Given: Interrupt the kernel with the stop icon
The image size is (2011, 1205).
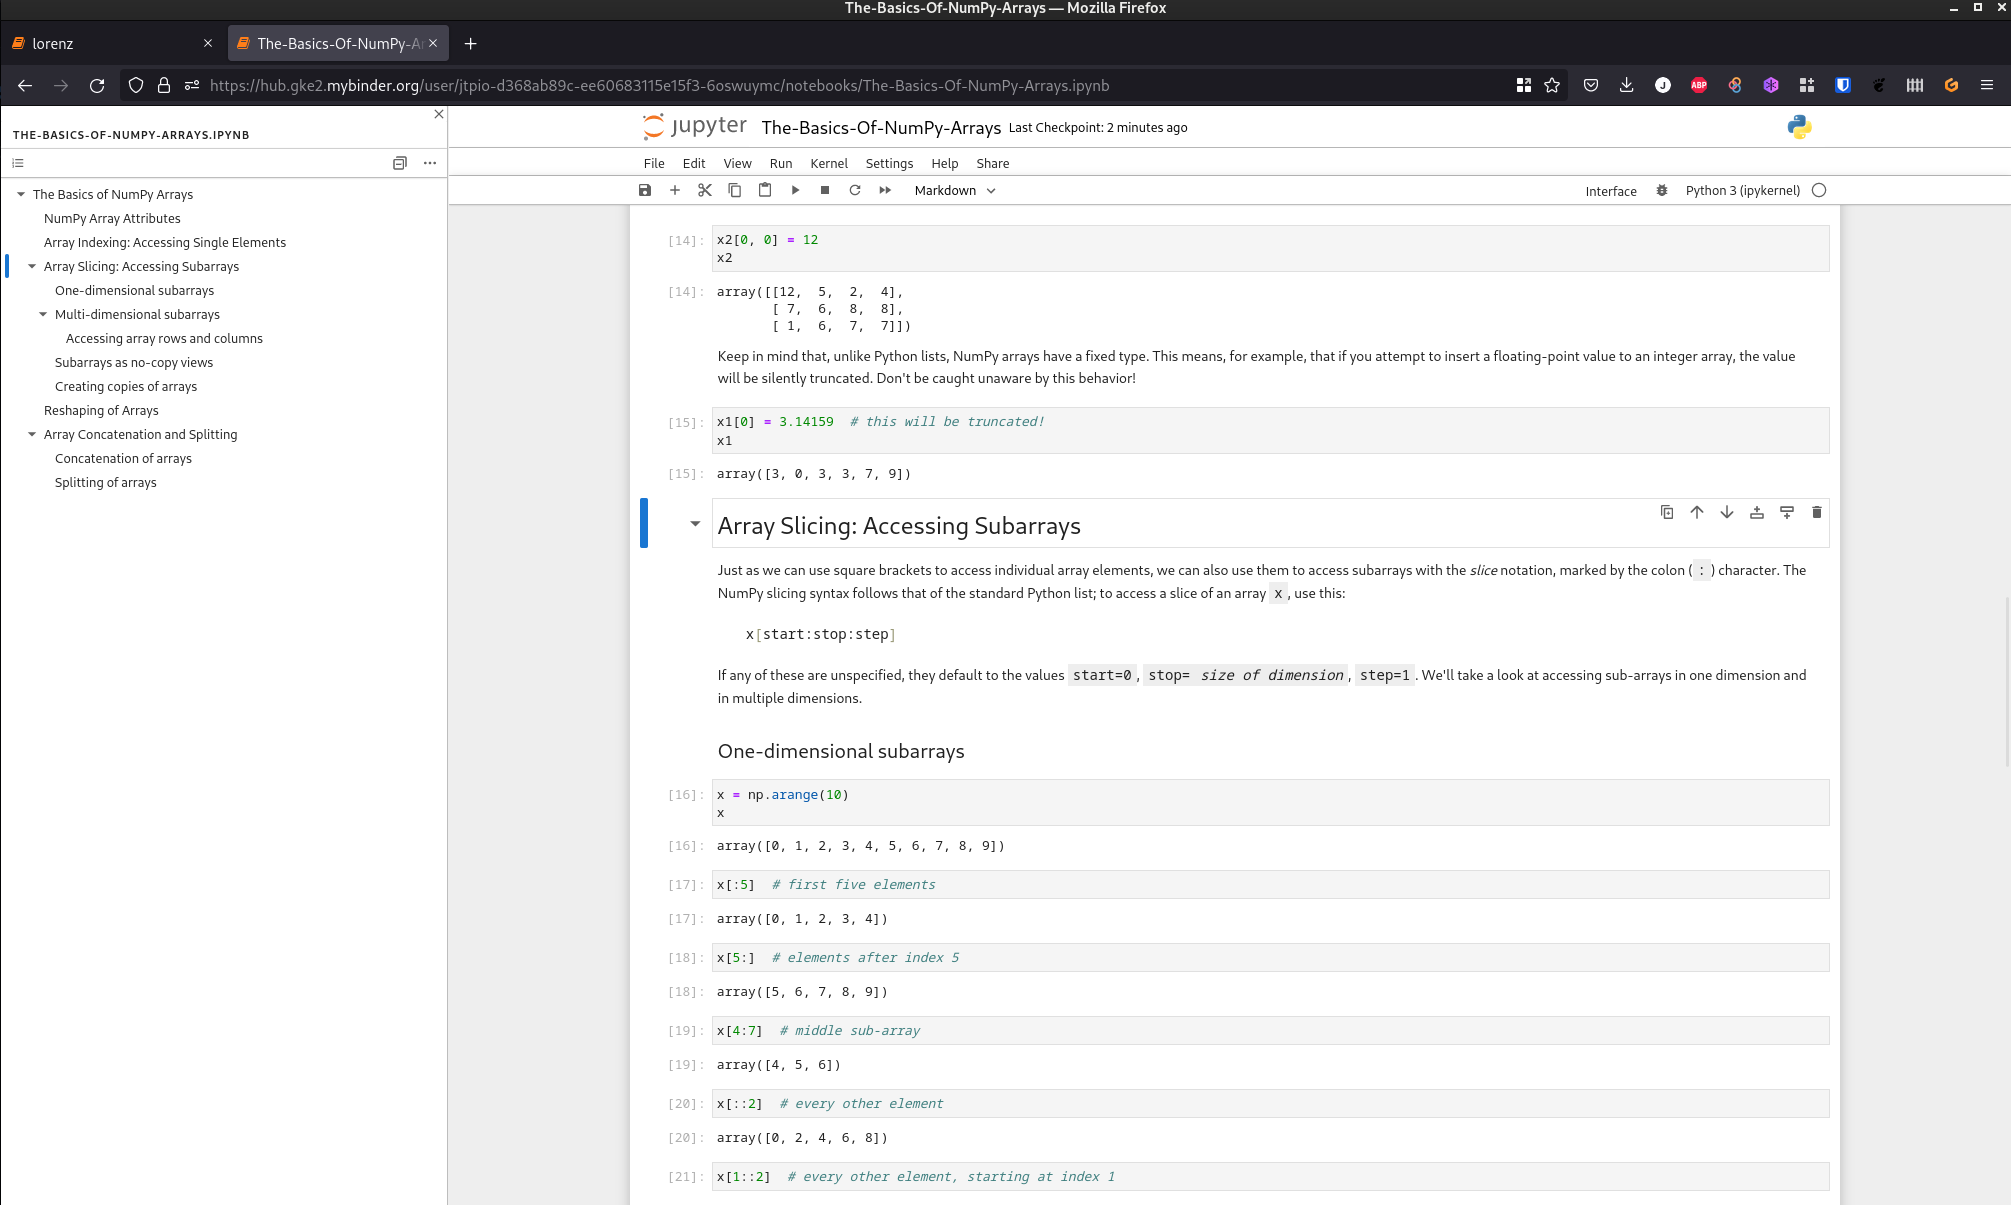Looking at the screenshot, I should [x=825, y=190].
